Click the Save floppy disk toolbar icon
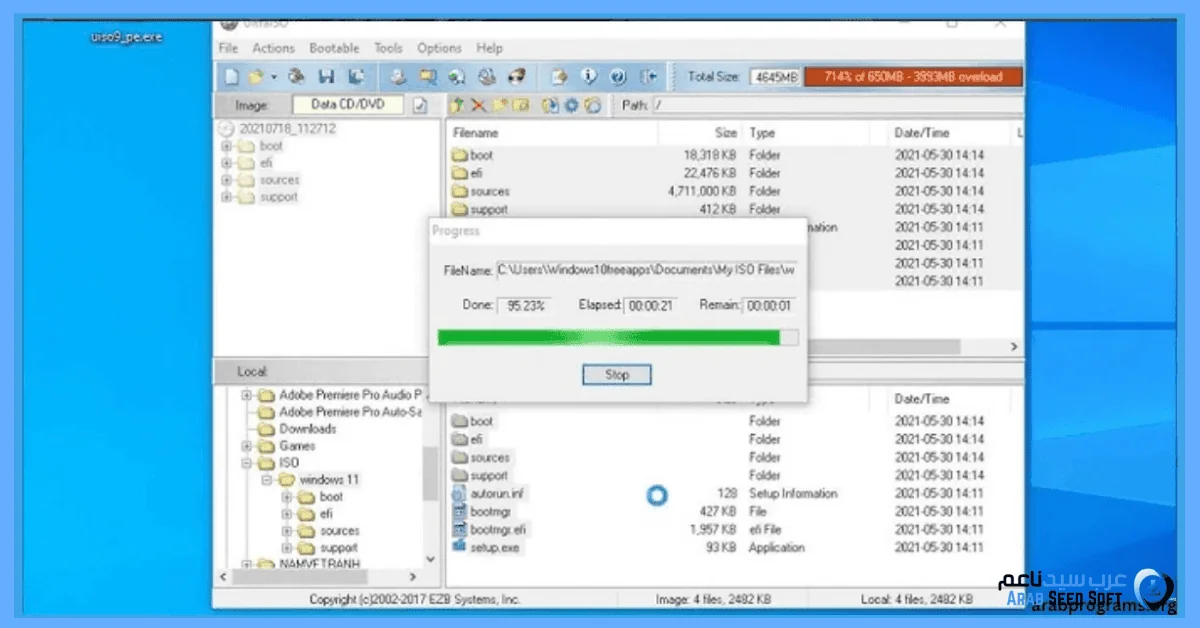Image resolution: width=1200 pixels, height=628 pixels. pyautogui.click(x=325, y=76)
